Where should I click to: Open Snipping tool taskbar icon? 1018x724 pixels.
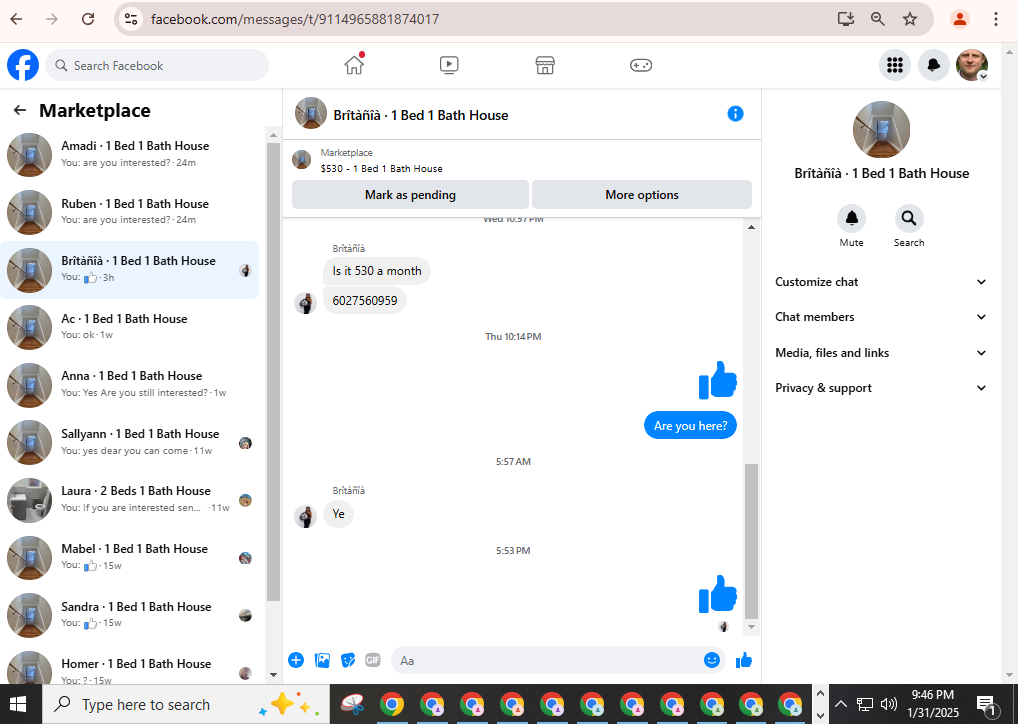click(353, 704)
